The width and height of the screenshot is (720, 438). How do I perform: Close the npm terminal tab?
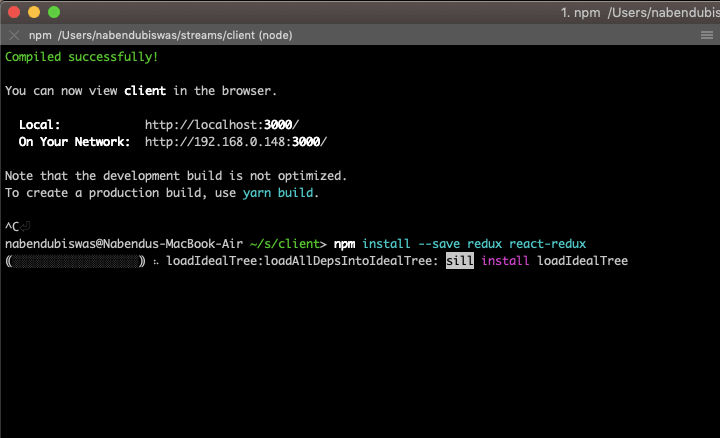(14, 35)
